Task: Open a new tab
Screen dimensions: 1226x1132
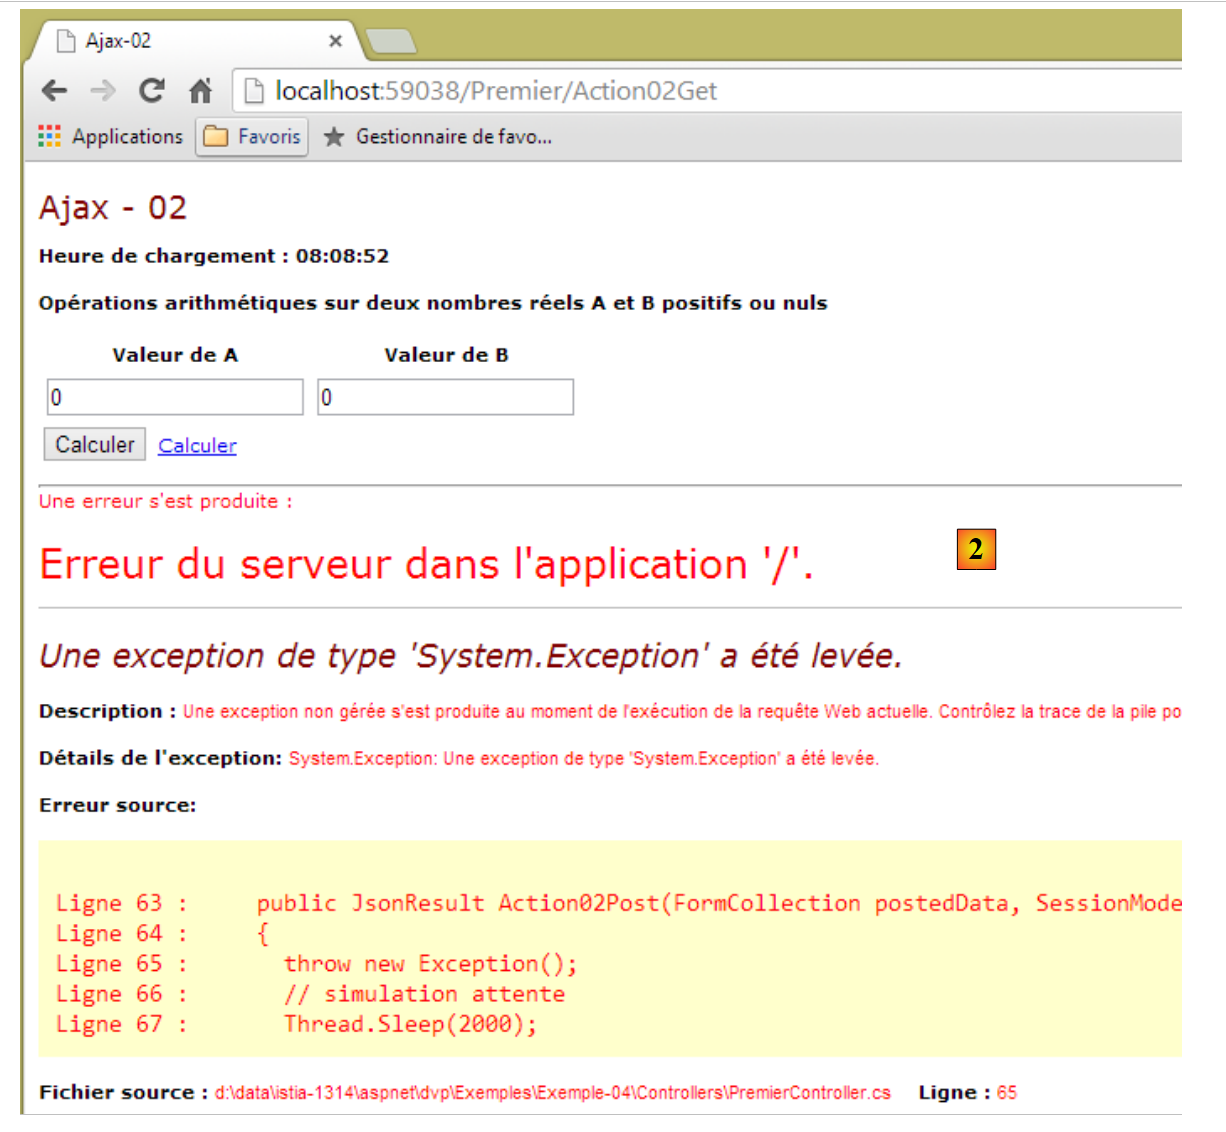Action: pos(391,41)
